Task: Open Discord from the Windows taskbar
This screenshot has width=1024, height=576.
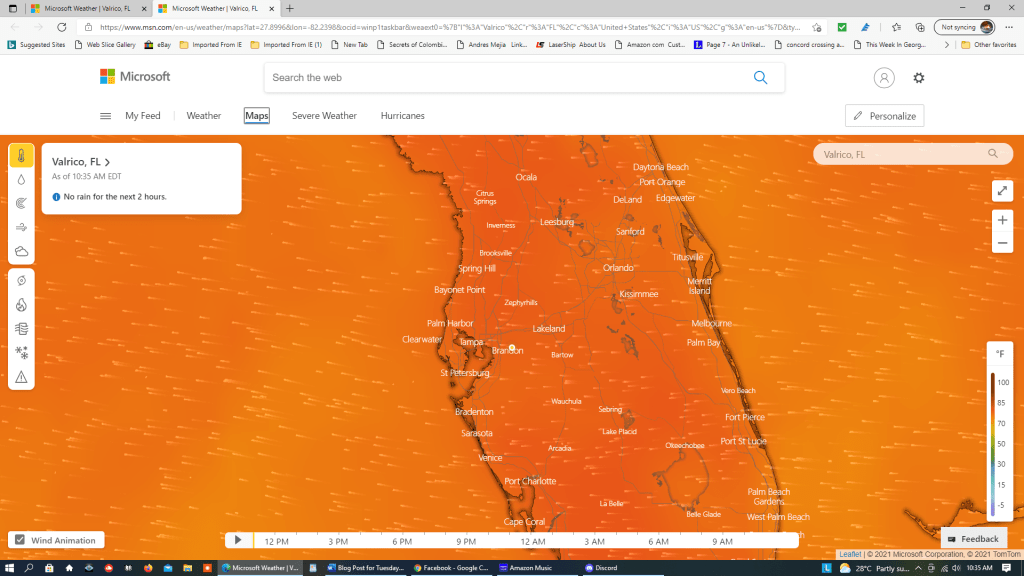Action: click(x=603, y=568)
